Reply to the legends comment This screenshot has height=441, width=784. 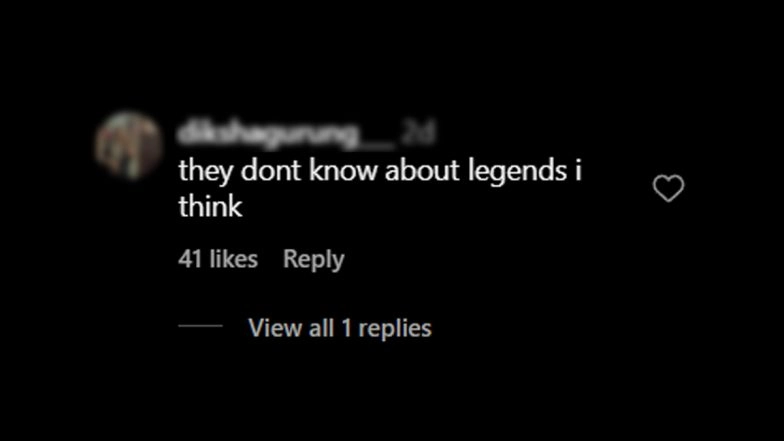point(314,260)
